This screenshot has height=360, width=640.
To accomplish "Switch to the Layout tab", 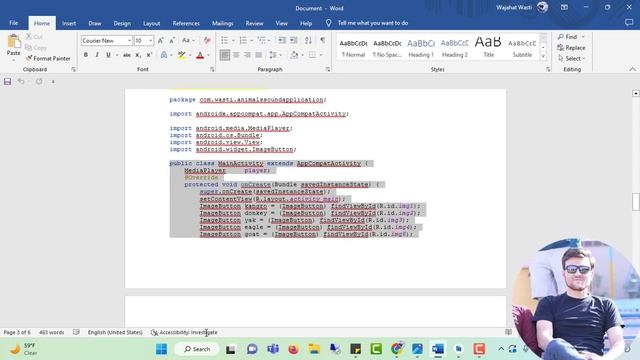I will coord(151,23).
